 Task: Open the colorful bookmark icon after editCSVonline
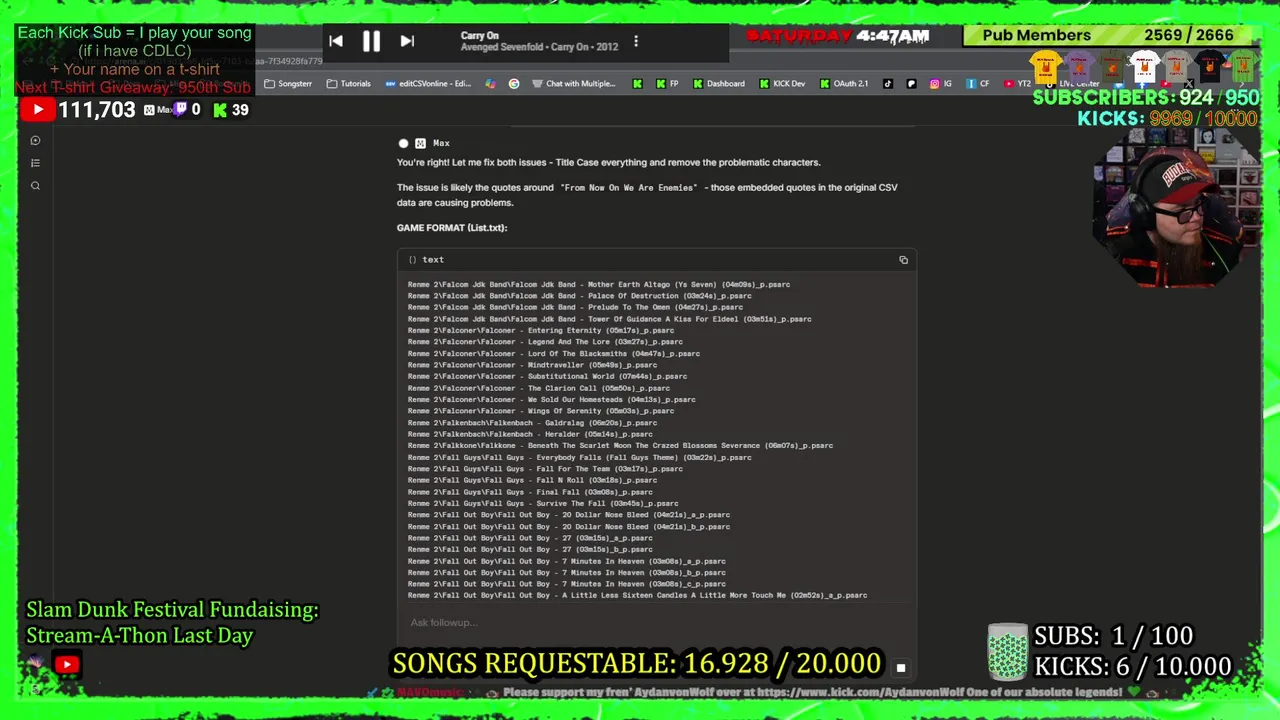(x=490, y=84)
